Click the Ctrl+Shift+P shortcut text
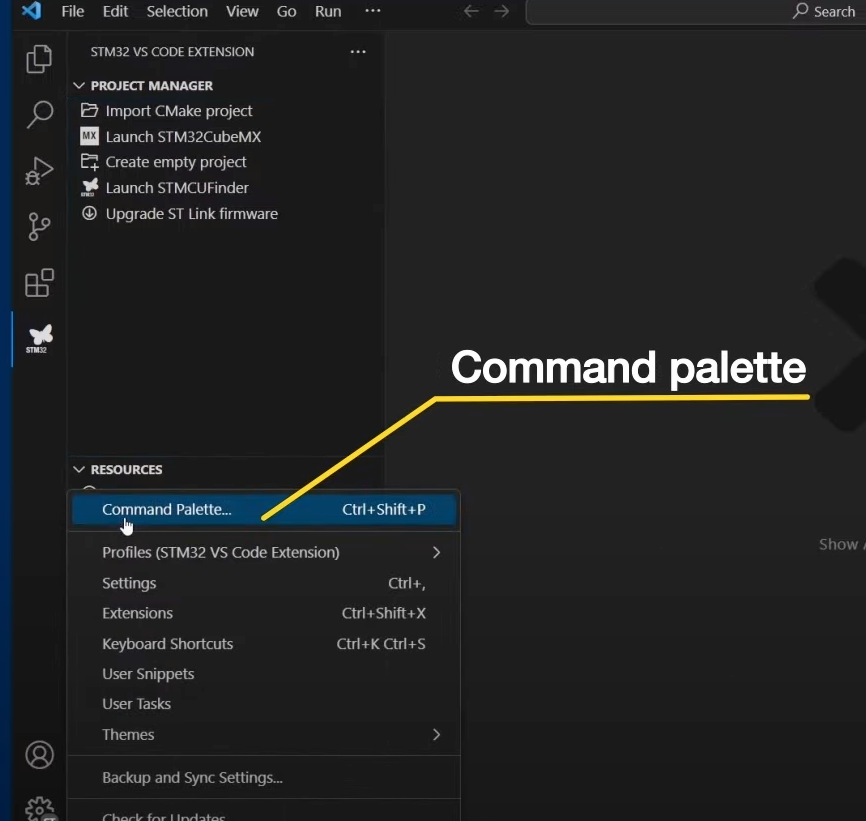The image size is (866, 821). pyautogui.click(x=384, y=509)
